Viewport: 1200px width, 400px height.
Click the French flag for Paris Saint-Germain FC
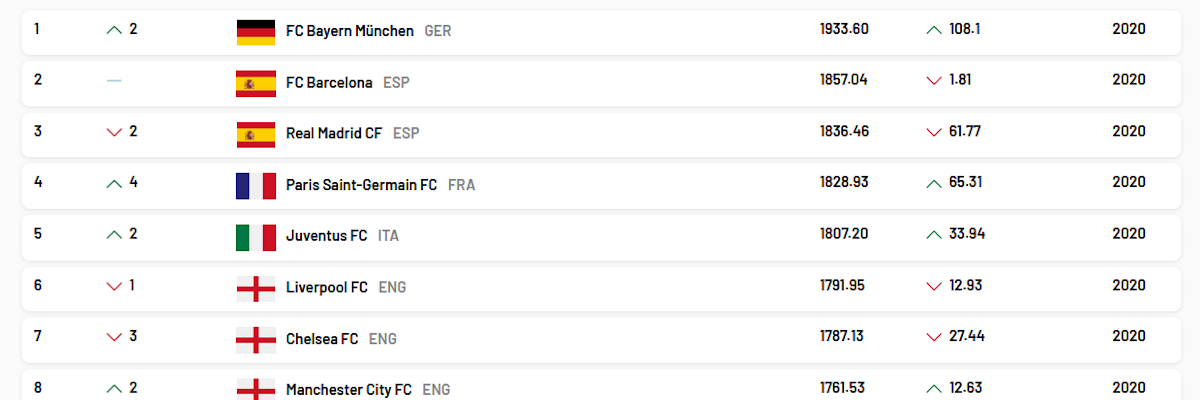[x=256, y=186]
